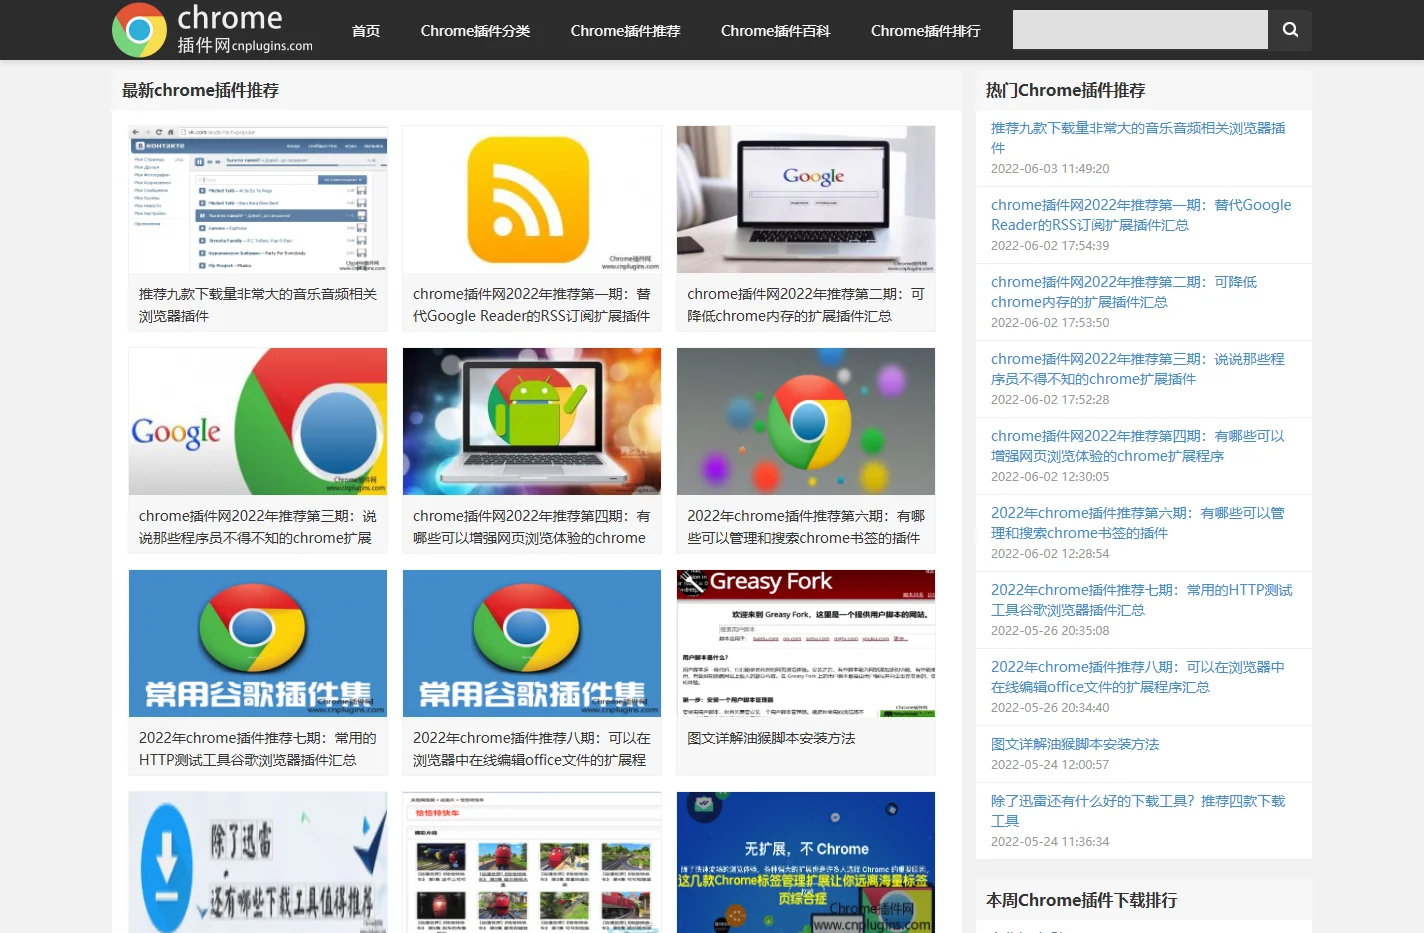
Task: Click the date 2022-05-26 20:35:08
Action: coord(1050,631)
